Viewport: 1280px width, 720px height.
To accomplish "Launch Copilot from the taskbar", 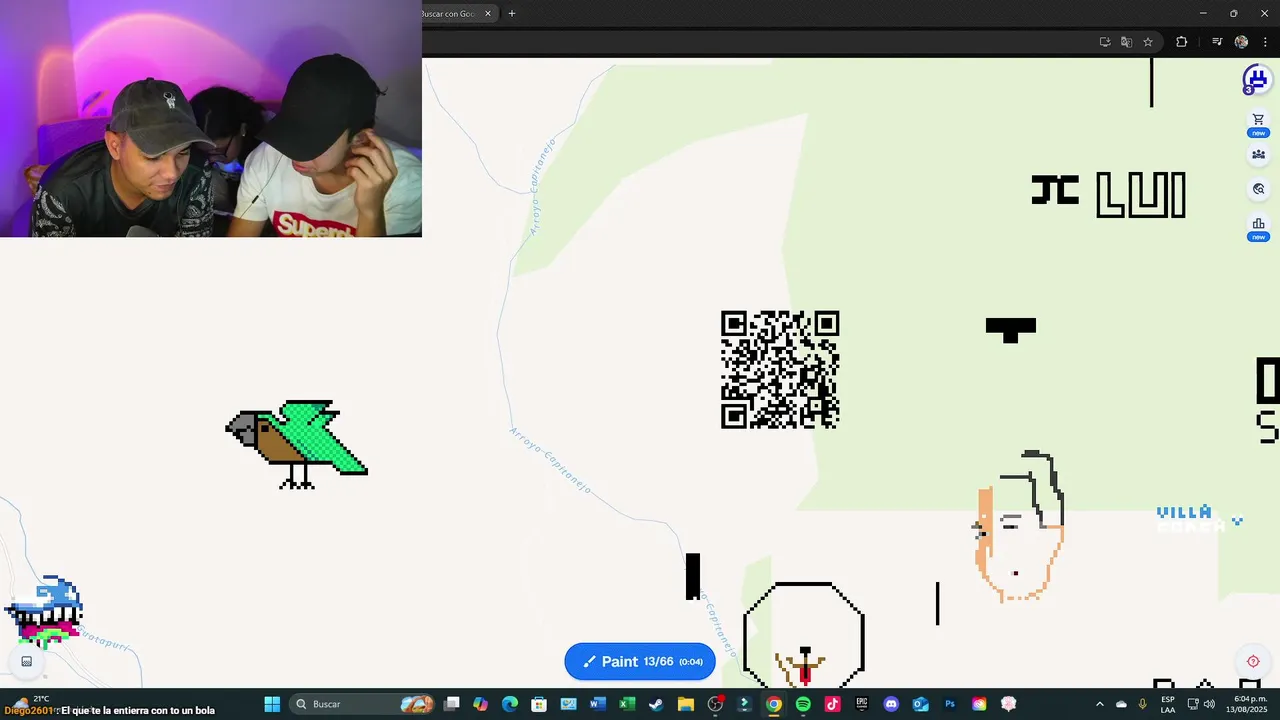I will (x=480, y=704).
